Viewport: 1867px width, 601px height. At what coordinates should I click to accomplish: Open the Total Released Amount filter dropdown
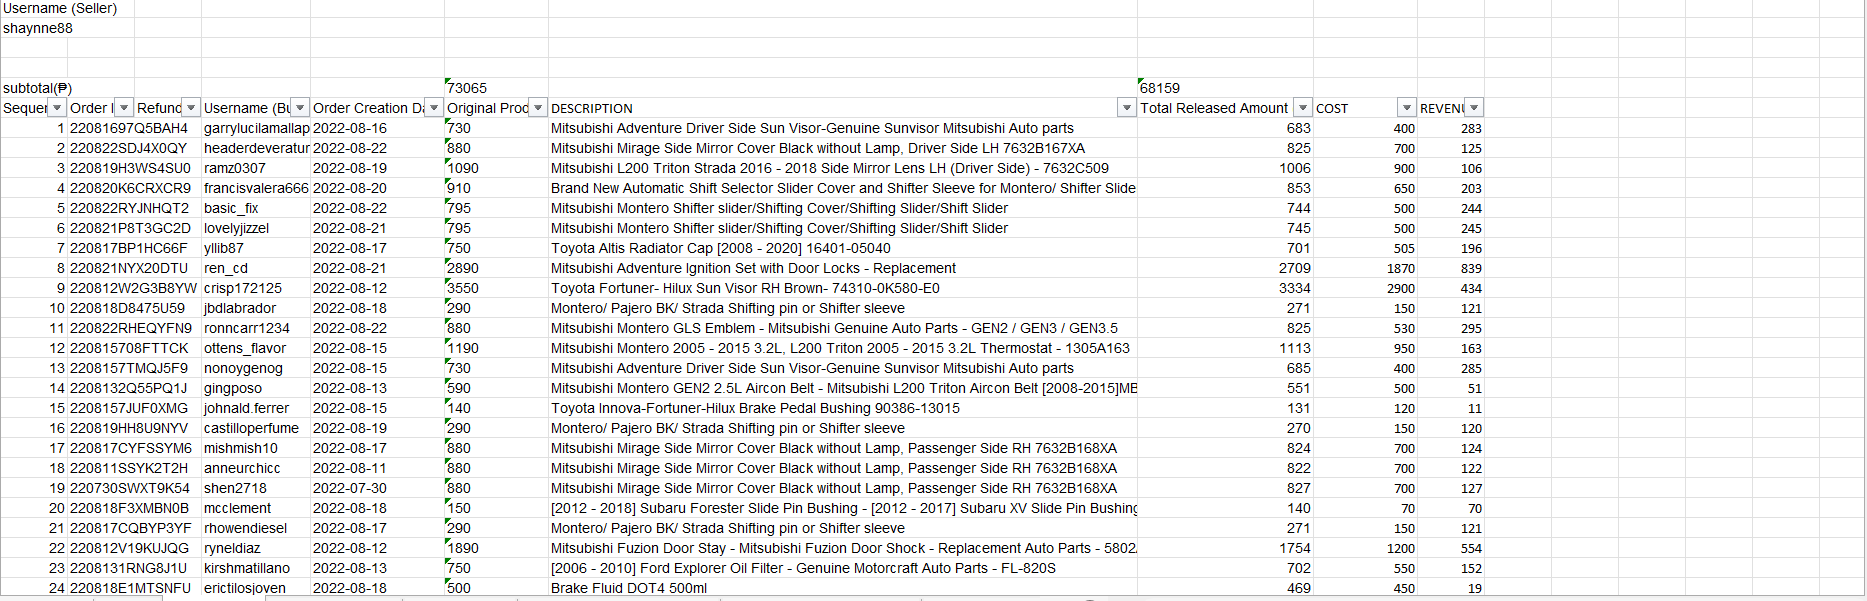coord(1303,108)
